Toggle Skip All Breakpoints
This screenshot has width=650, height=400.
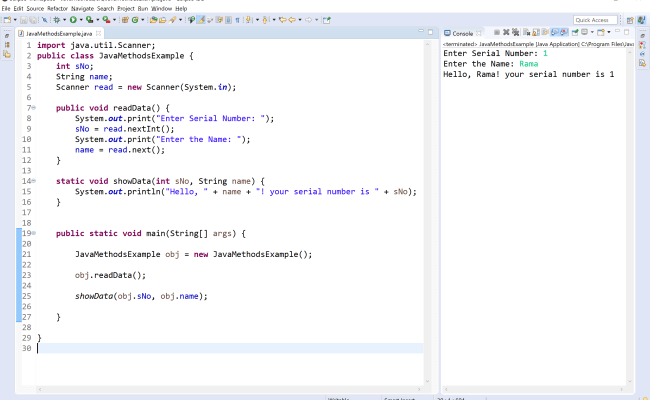(x=44, y=20)
